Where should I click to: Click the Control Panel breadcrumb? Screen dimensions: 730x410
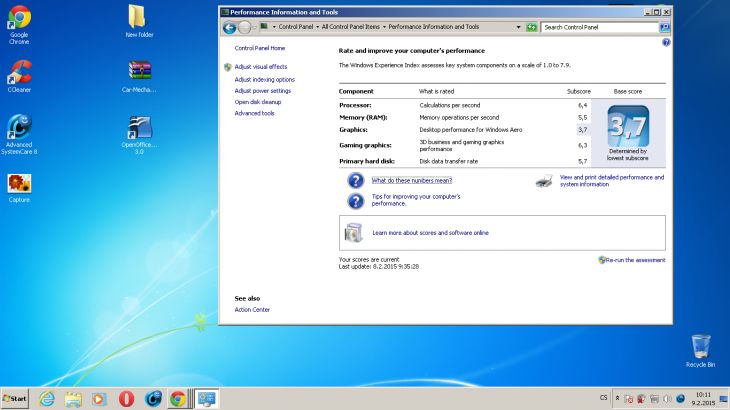[296, 27]
